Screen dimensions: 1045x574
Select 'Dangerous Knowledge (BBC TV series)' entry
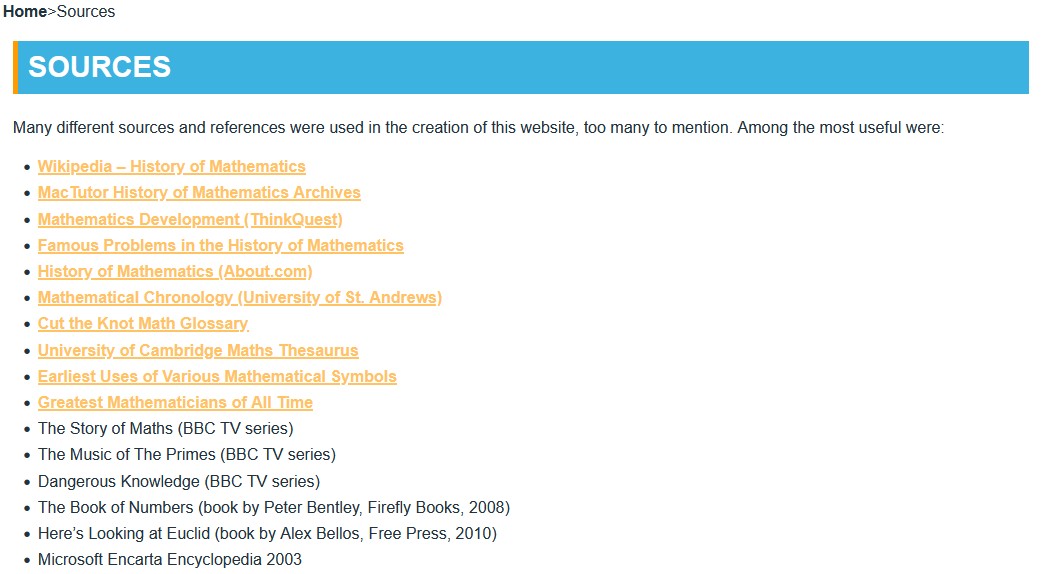179,481
